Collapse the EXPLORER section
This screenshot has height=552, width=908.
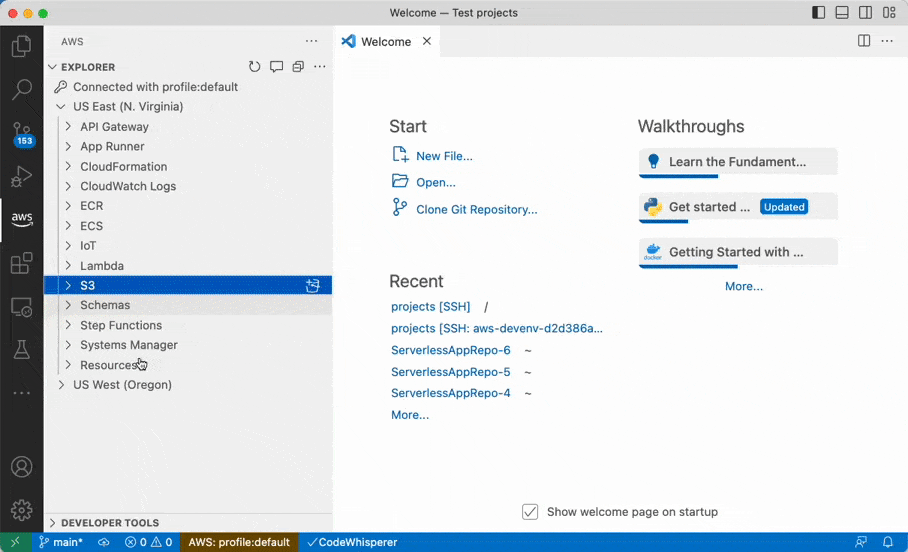tap(53, 67)
